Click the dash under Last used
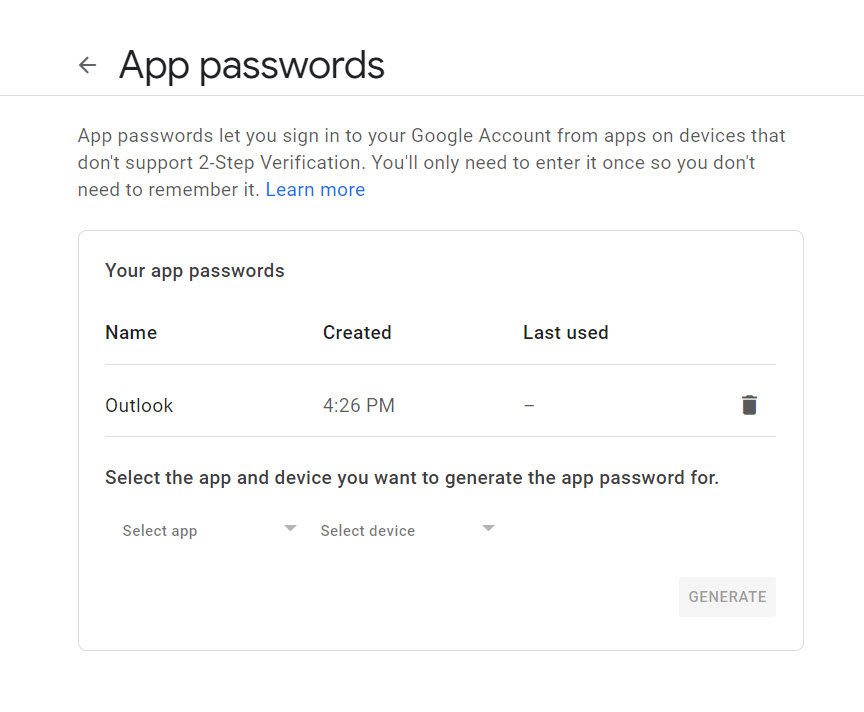The image size is (864, 712). tap(529, 406)
